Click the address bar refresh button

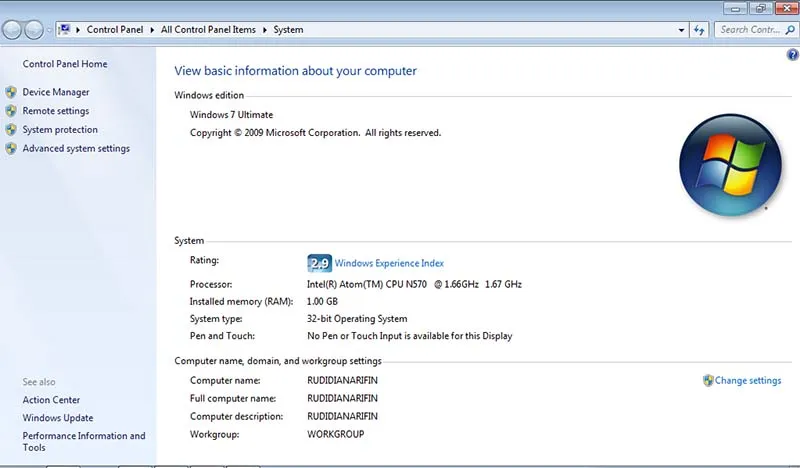coord(699,30)
